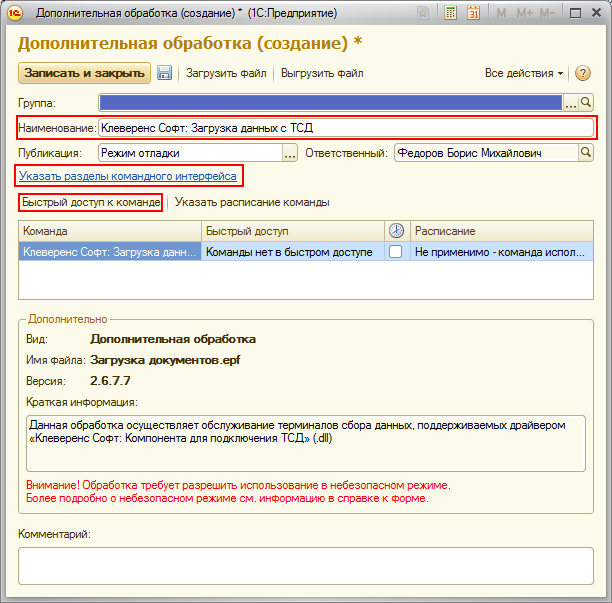612x603 pixels.
Task: Click the Публикация field with Режим отладки
Action: coord(190,153)
